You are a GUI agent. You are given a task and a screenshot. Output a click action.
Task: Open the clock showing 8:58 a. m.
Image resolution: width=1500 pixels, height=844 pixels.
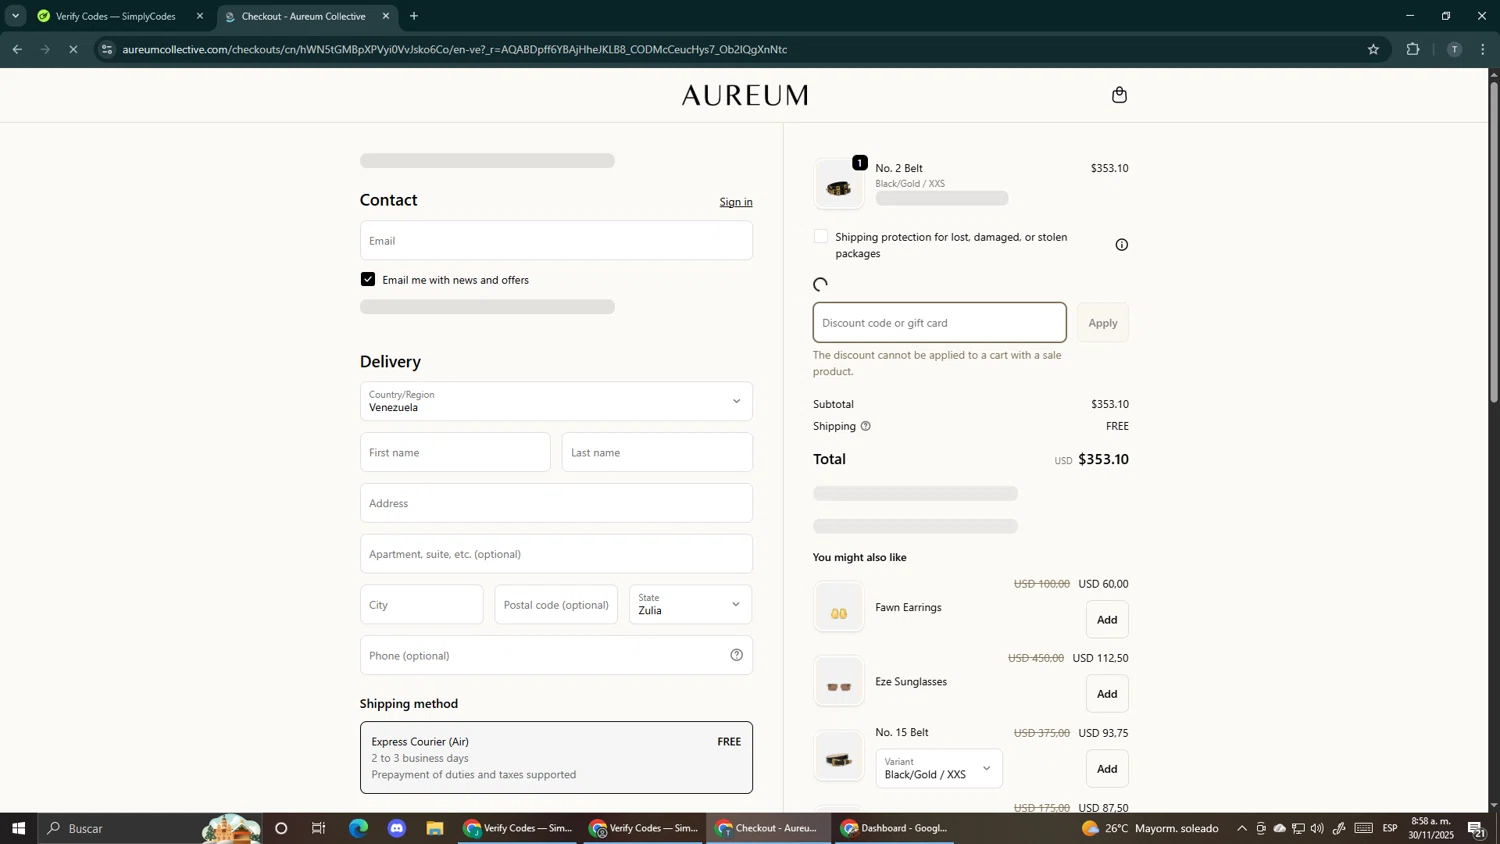[x=1431, y=829]
